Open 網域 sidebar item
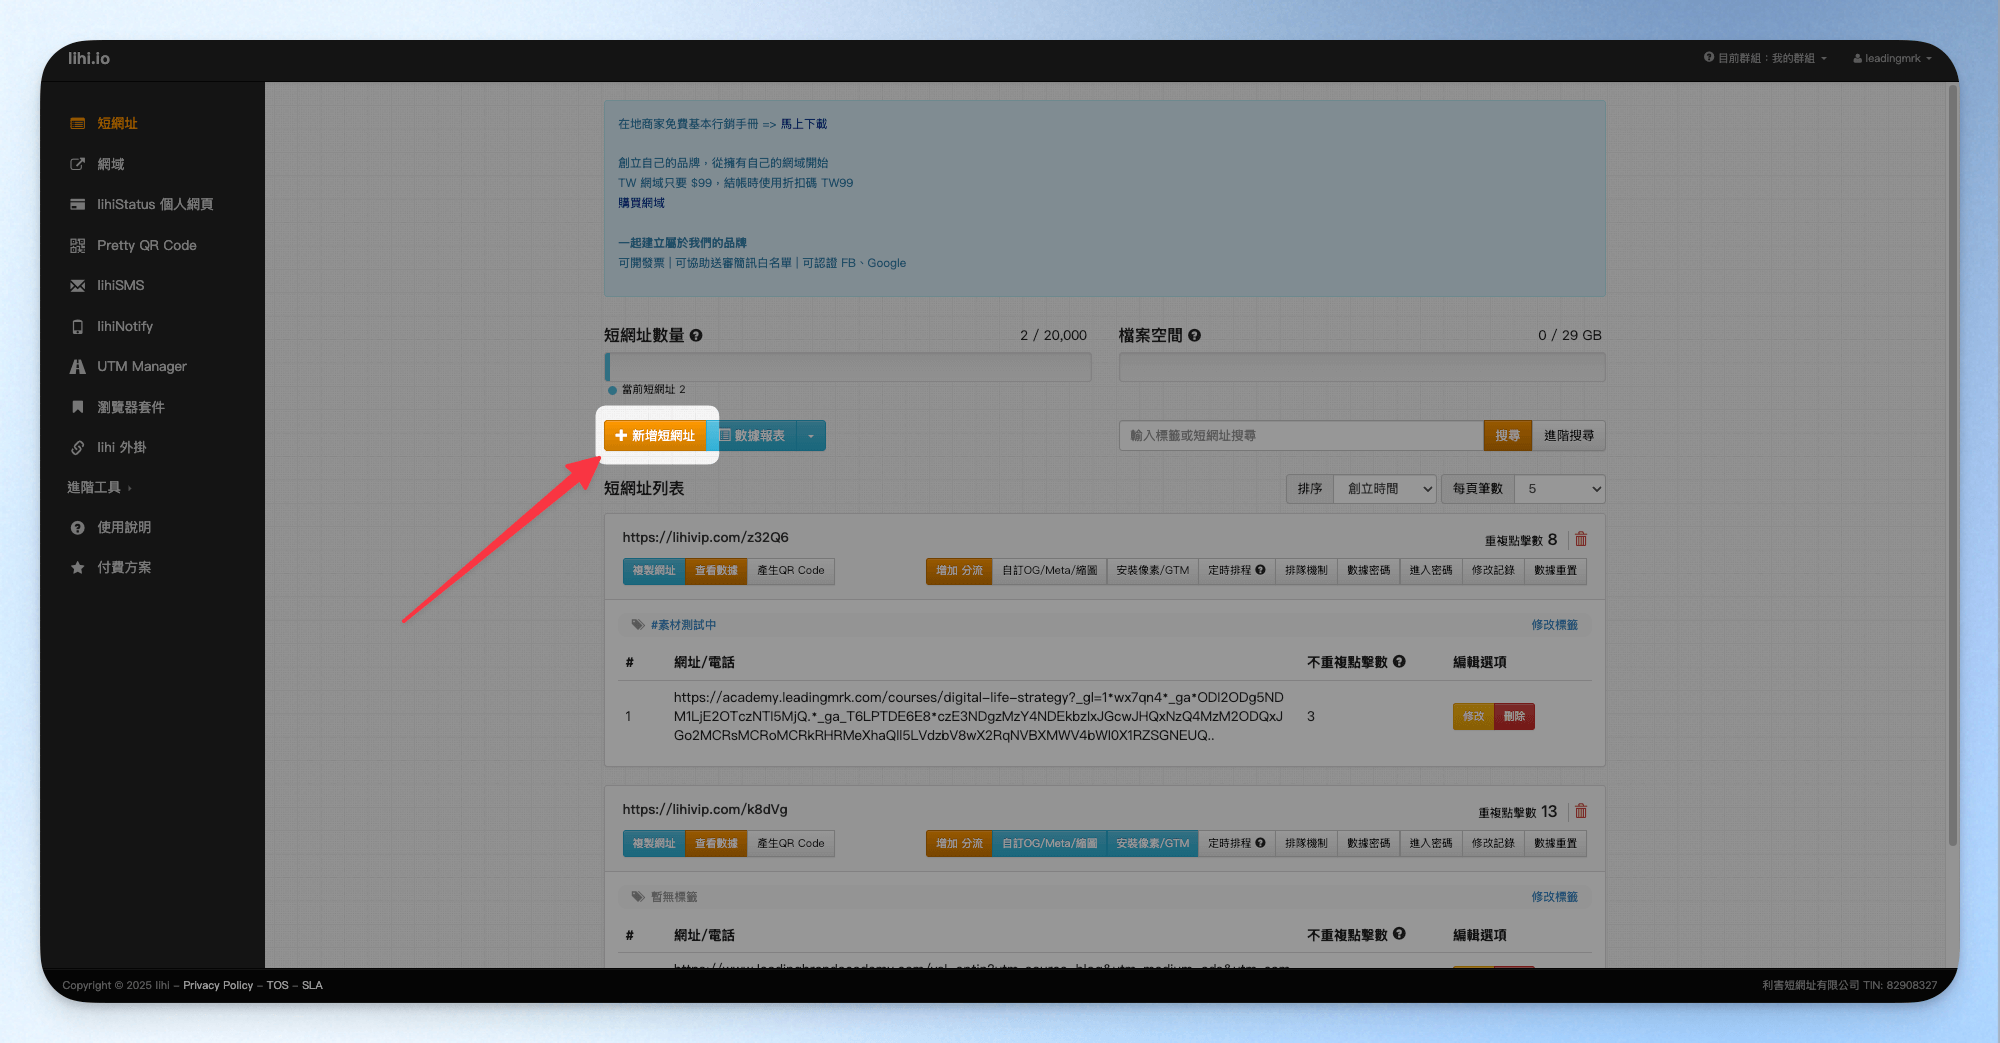Screen dimensions: 2000x1043 [110, 164]
